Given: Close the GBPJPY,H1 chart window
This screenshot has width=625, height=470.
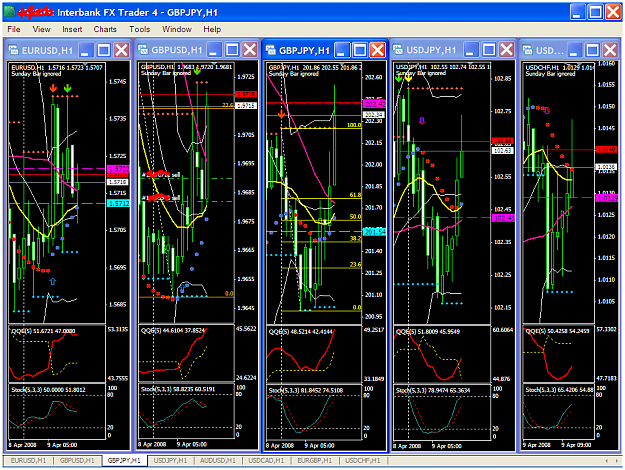Looking at the screenshot, I should pyautogui.click(x=377, y=50).
